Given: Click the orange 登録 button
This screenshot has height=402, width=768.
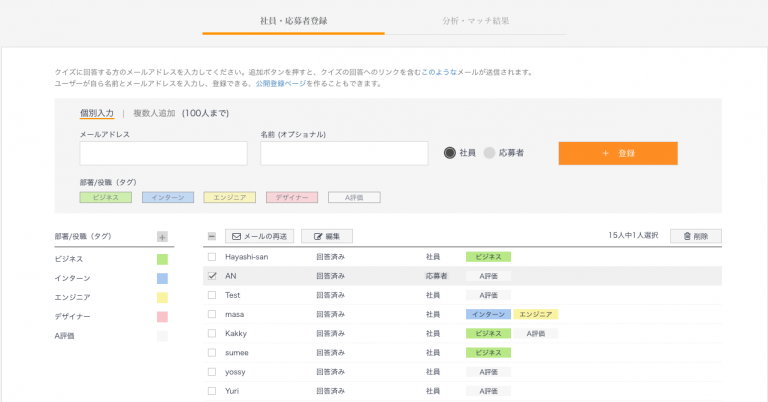Looking at the screenshot, I should pyautogui.click(x=618, y=153).
